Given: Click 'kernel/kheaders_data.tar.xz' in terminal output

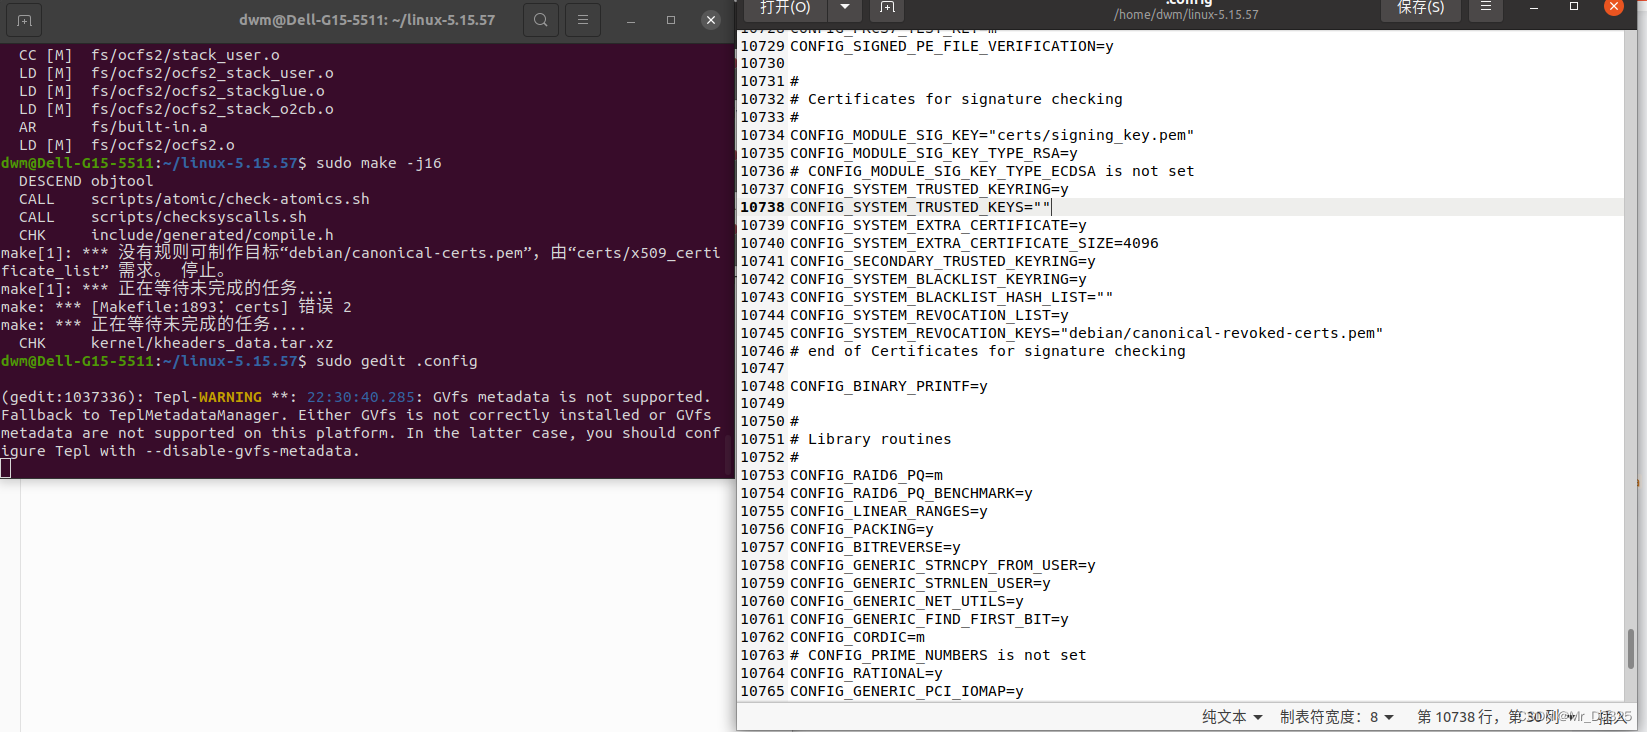Looking at the screenshot, I should 212,343.
